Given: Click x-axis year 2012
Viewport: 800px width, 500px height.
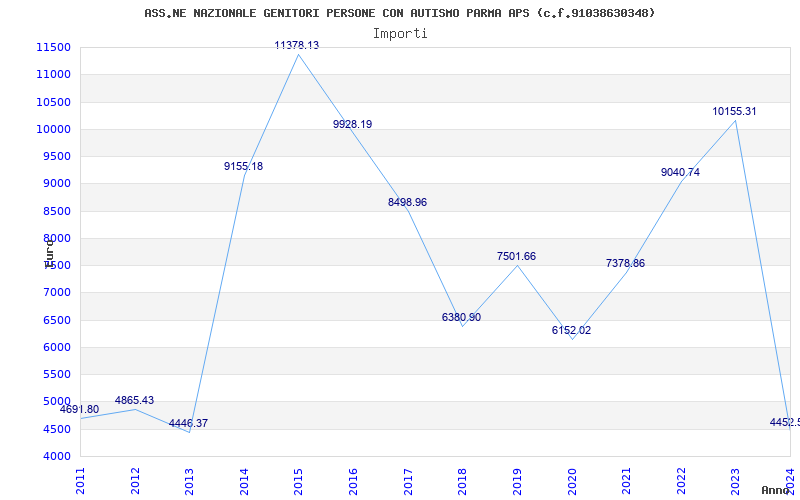Looking at the screenshot, I should 135,481.
